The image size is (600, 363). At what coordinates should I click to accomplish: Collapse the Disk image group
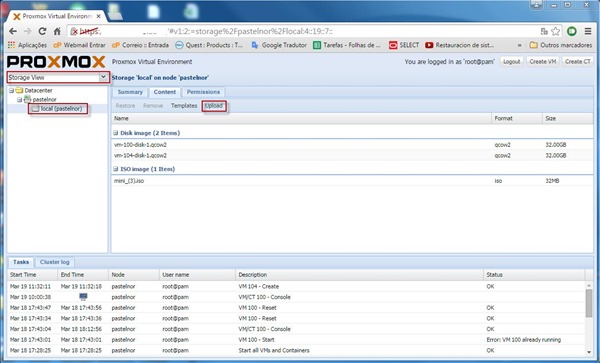click(116, 133)
